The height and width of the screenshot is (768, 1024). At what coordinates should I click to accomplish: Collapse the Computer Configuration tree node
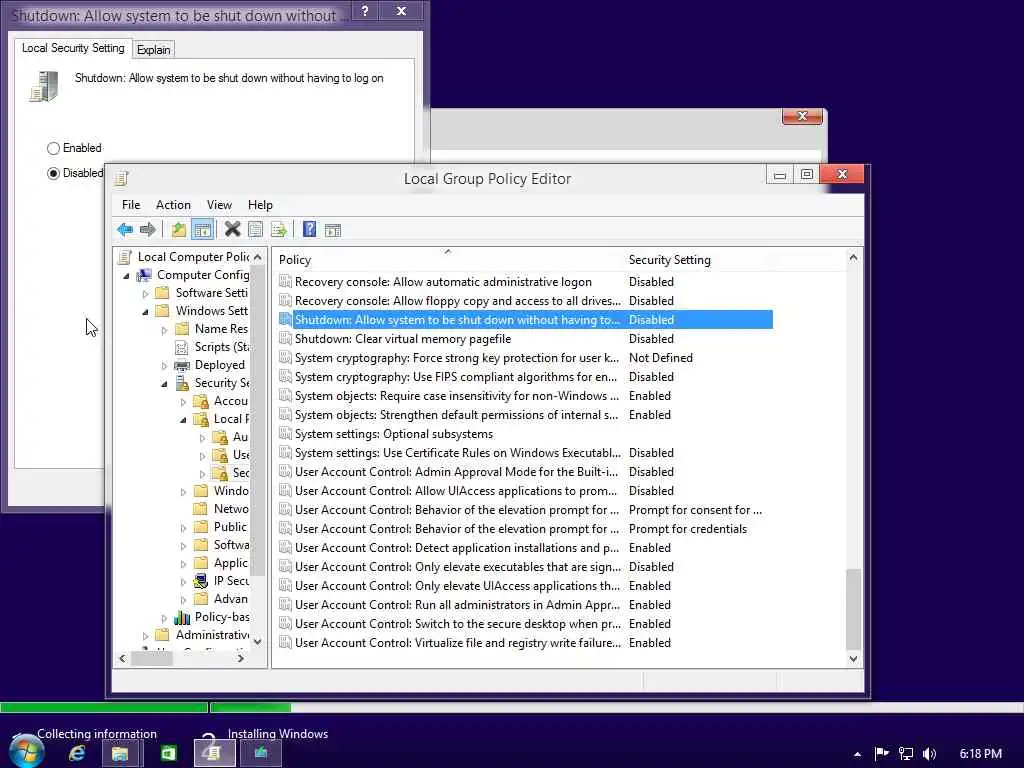(x=127, y=276)
